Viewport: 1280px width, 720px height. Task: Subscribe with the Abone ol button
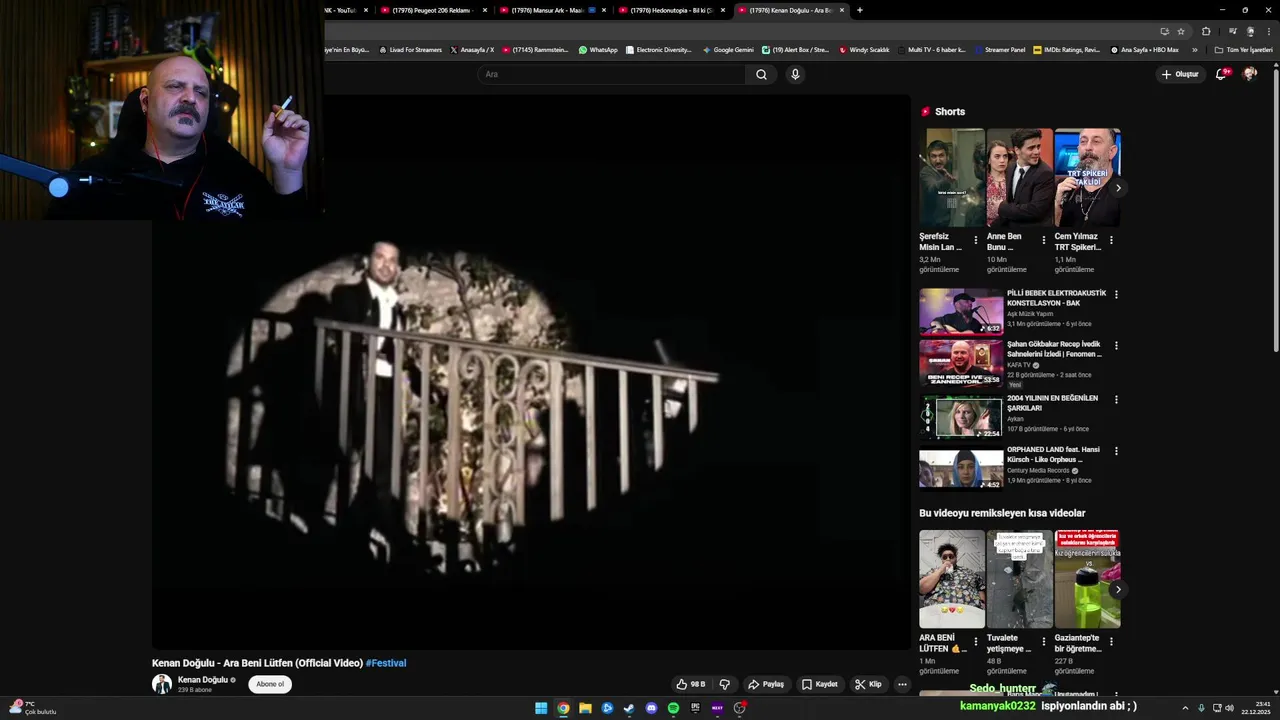pos(270,684)
